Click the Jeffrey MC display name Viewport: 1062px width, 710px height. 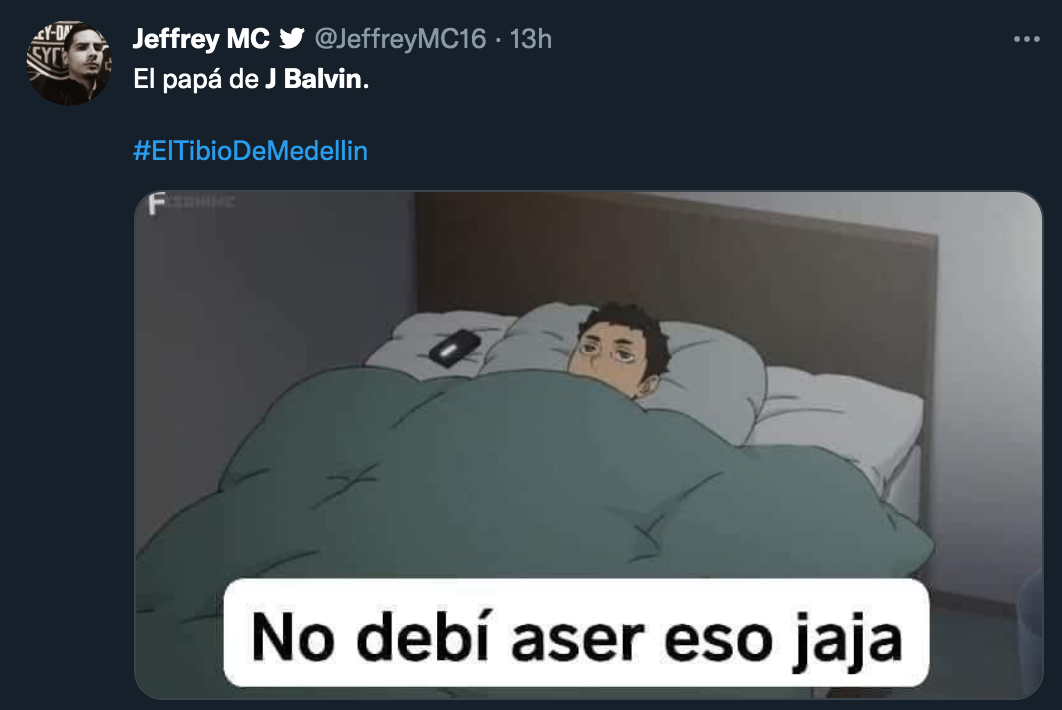[201, 39]
